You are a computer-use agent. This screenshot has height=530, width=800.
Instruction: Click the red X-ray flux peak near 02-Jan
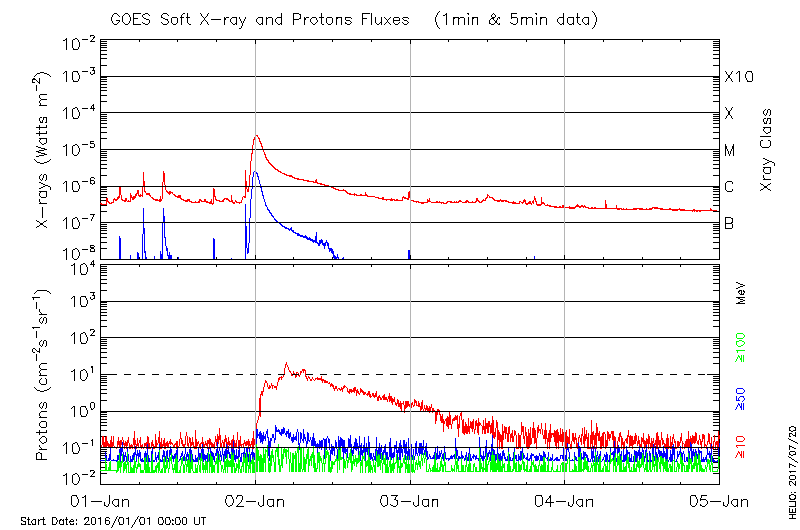[x=257, y=136]
